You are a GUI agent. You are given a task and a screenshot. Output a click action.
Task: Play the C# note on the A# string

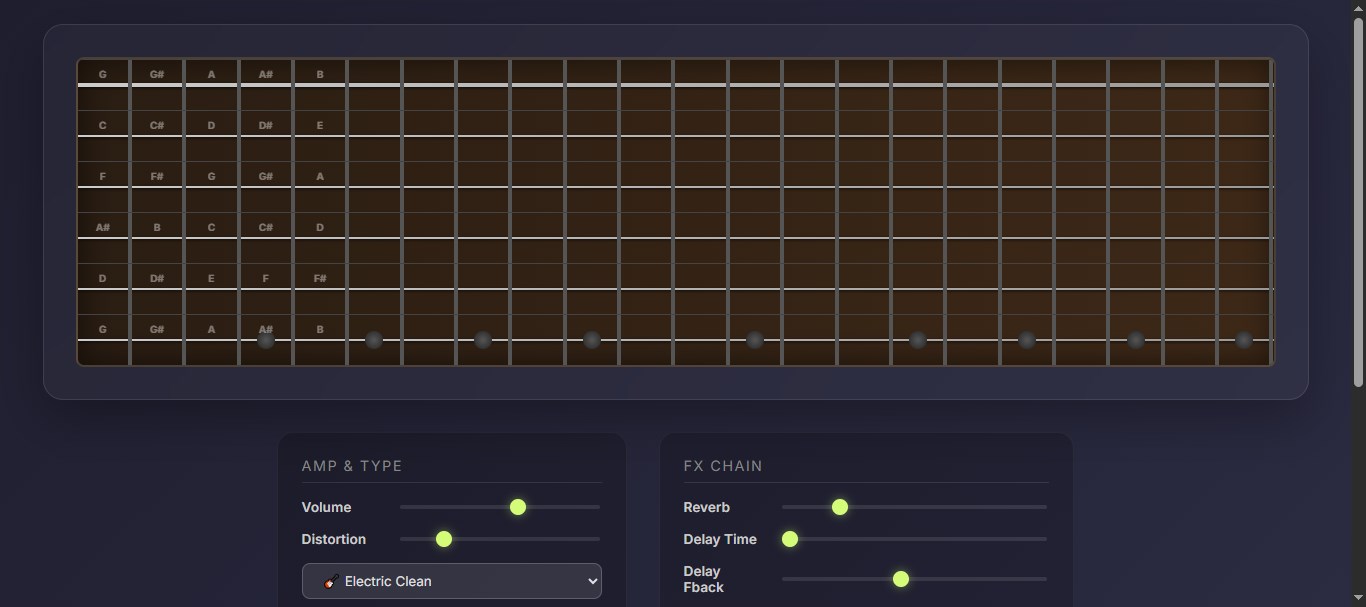(x=265, y=227)
